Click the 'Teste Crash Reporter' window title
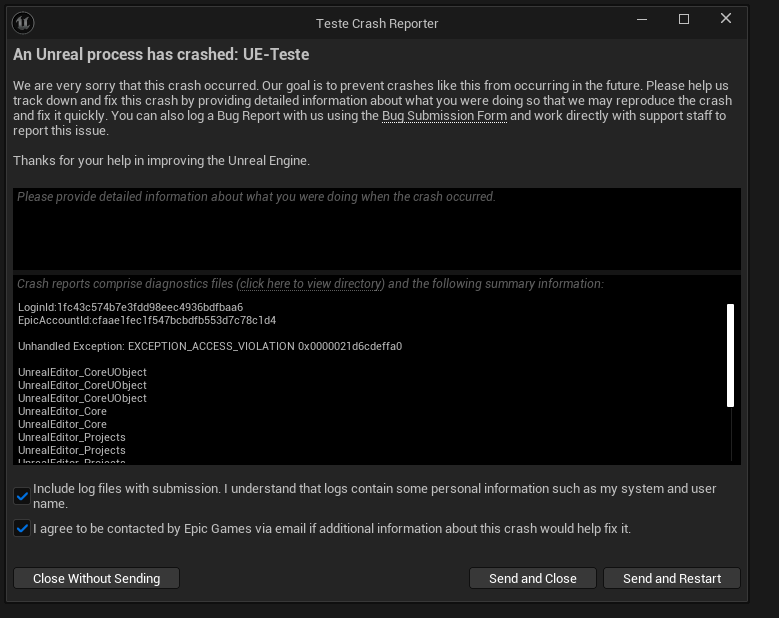Screen dimensions: 779x618 (377, 23)
